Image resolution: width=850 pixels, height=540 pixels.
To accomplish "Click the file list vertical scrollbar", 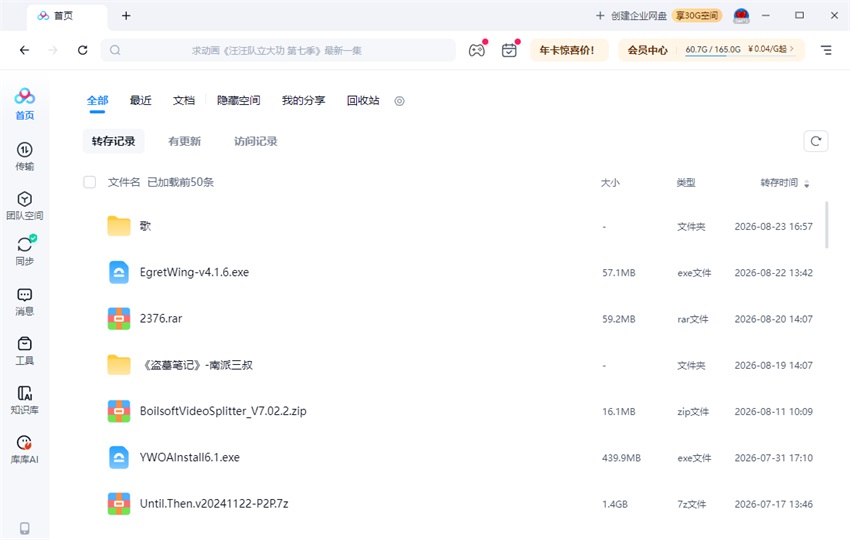I will (x=827, y=225).
